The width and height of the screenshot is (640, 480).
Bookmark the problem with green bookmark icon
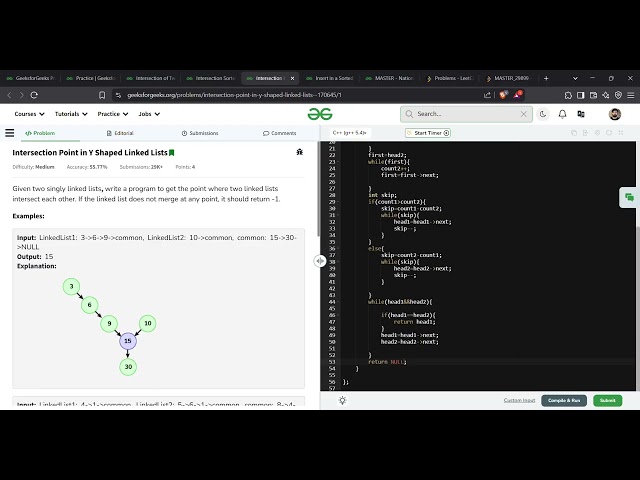pos(172,153)
